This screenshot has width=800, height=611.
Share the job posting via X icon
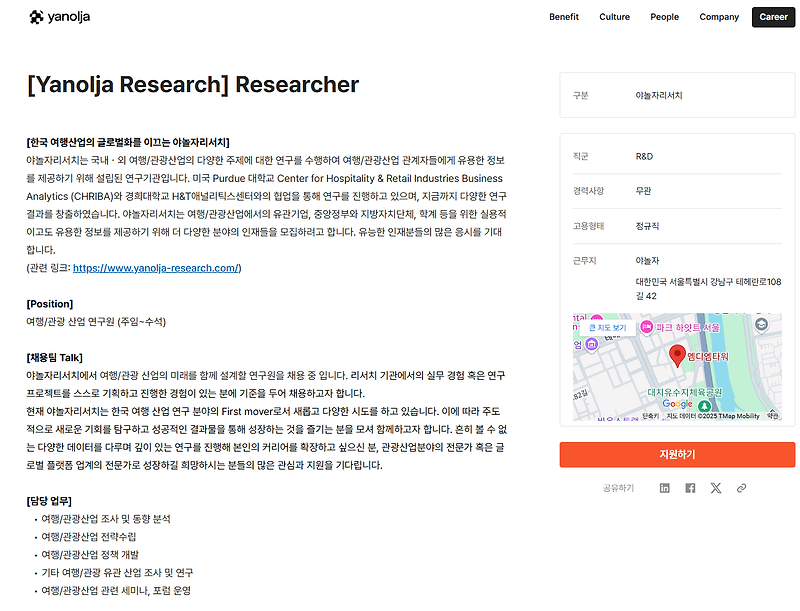[x=716, y=487]
